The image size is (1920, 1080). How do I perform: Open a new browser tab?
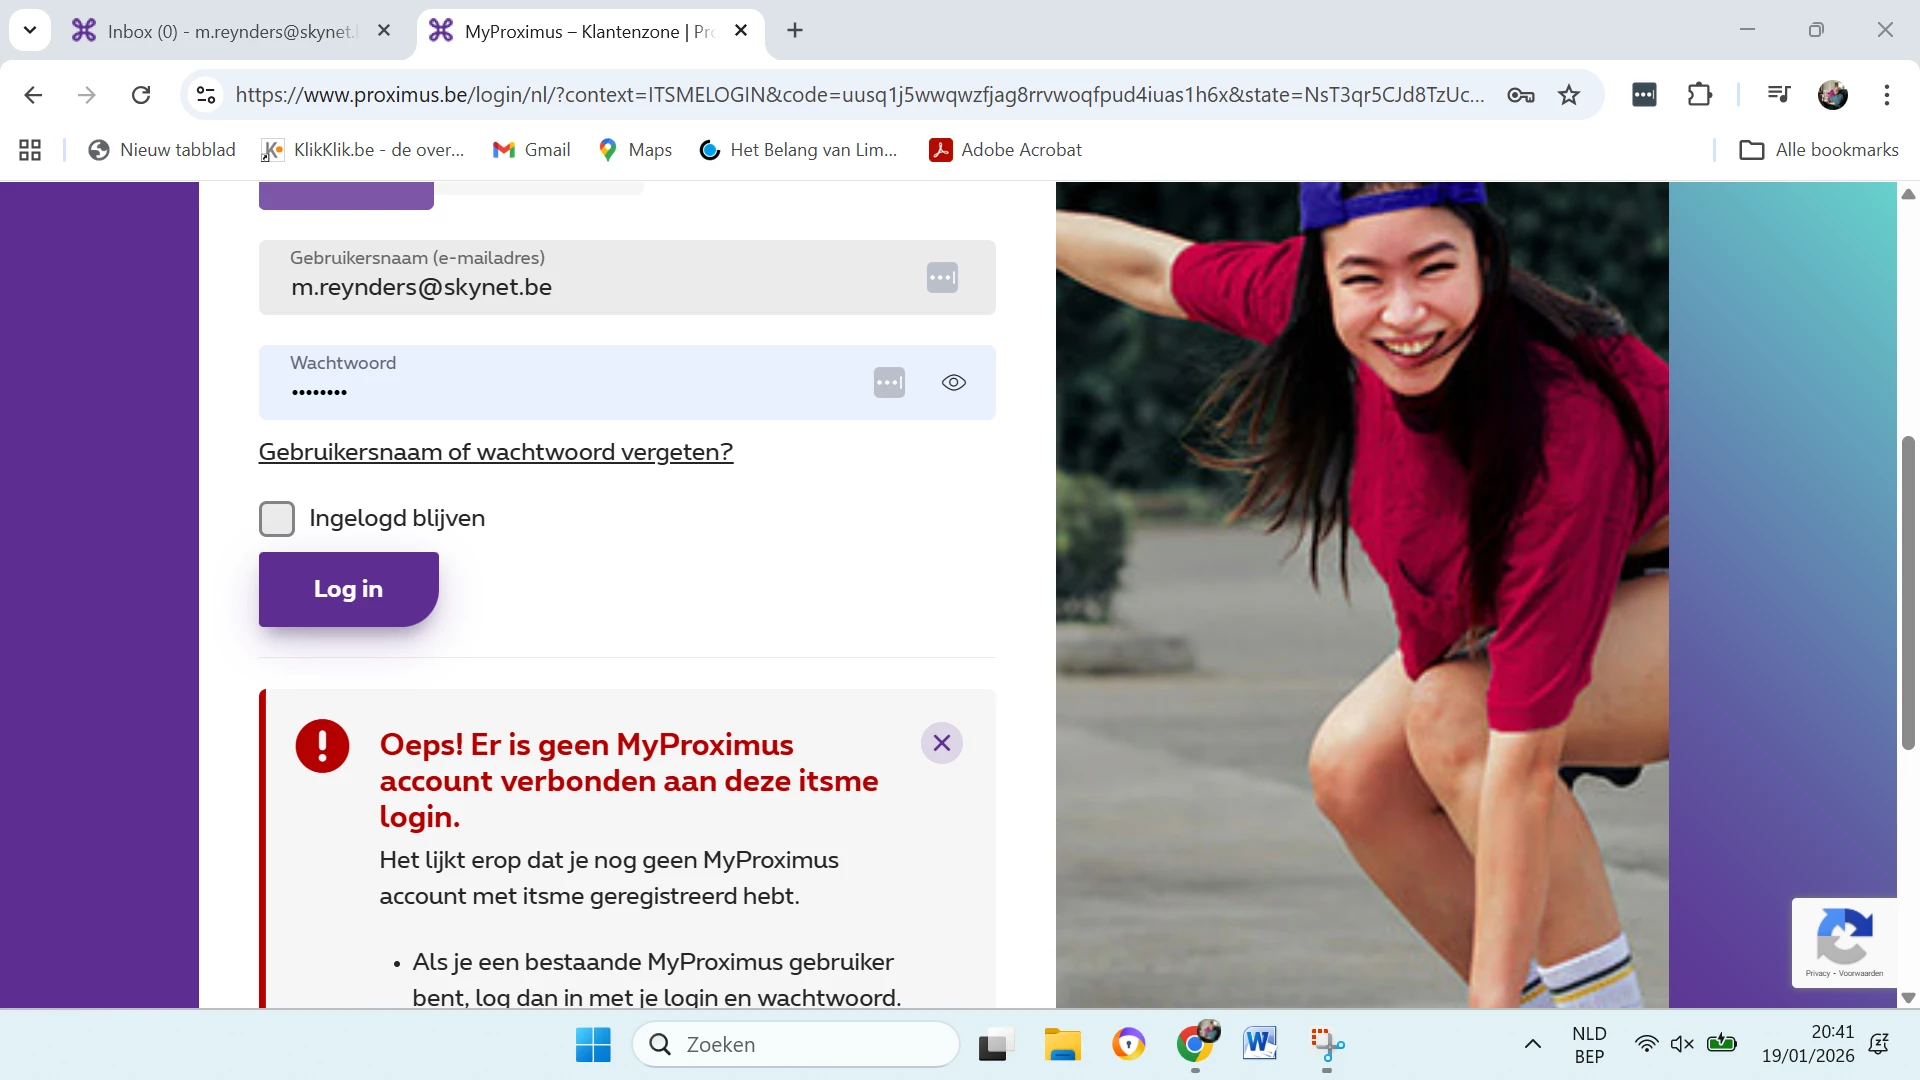pyautogui.click(x=795, y=31)
